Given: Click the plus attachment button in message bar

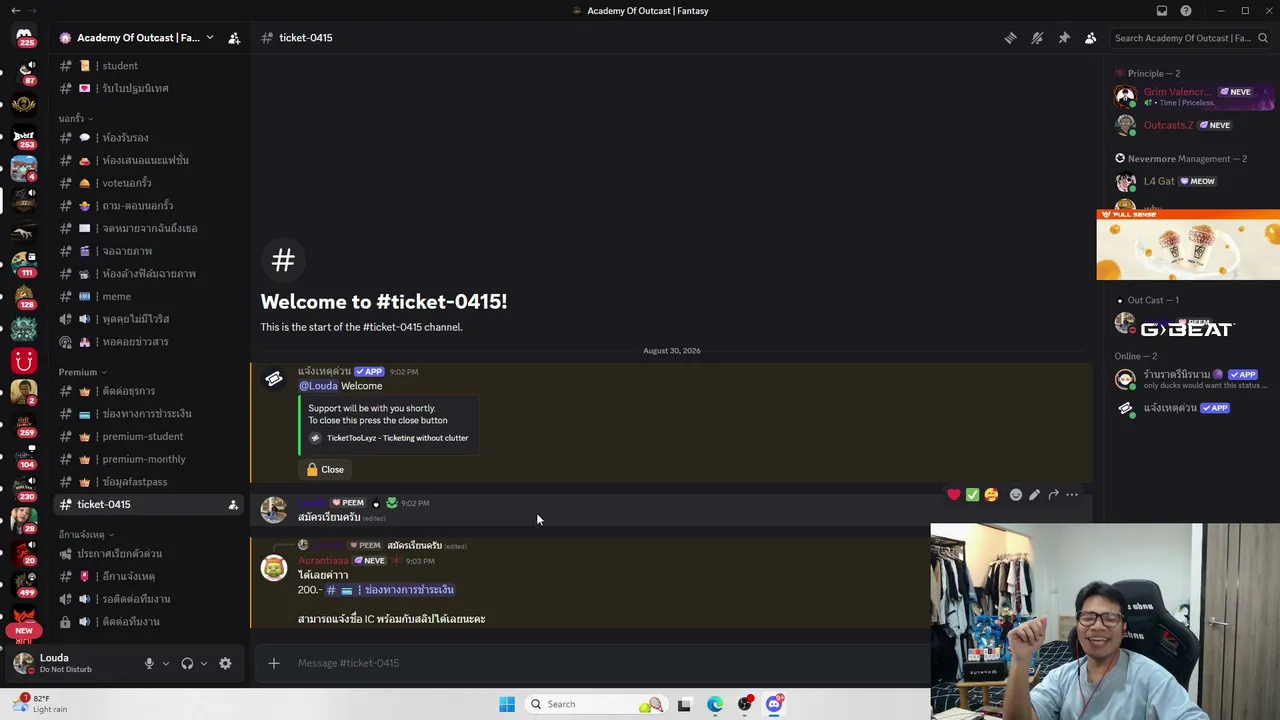Looking at the screenshot, I should point(273,663).
